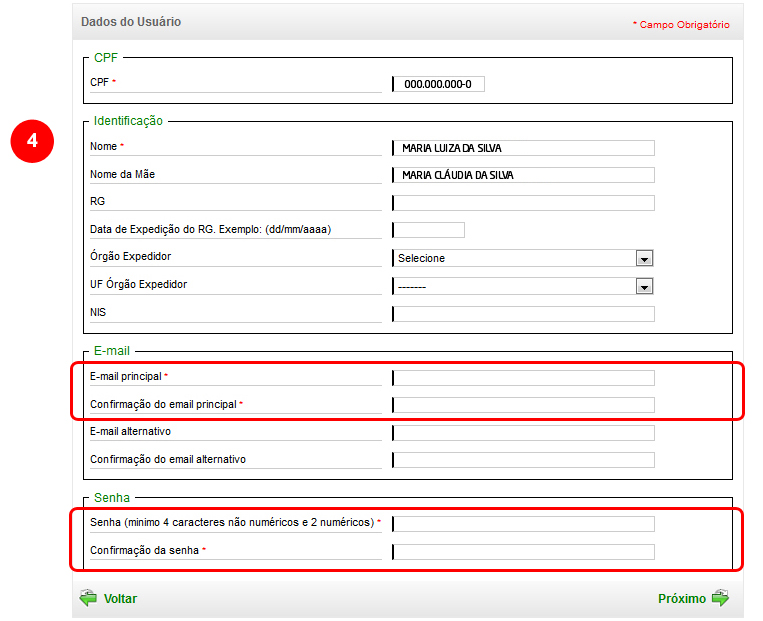The width and height of the screenshot is (763, 621).
Task: Click the red step 4 circle
Action: click(x=32, y=141)
